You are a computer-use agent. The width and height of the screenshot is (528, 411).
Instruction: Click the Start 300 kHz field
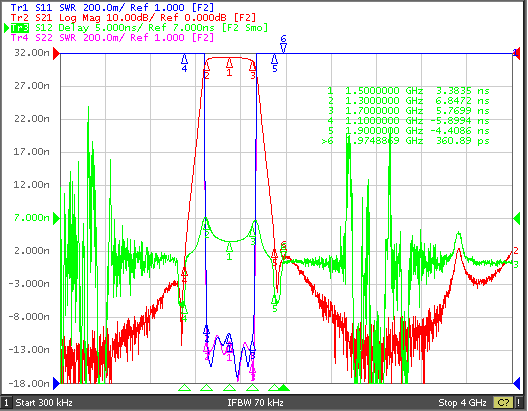[x=44, y=403]
